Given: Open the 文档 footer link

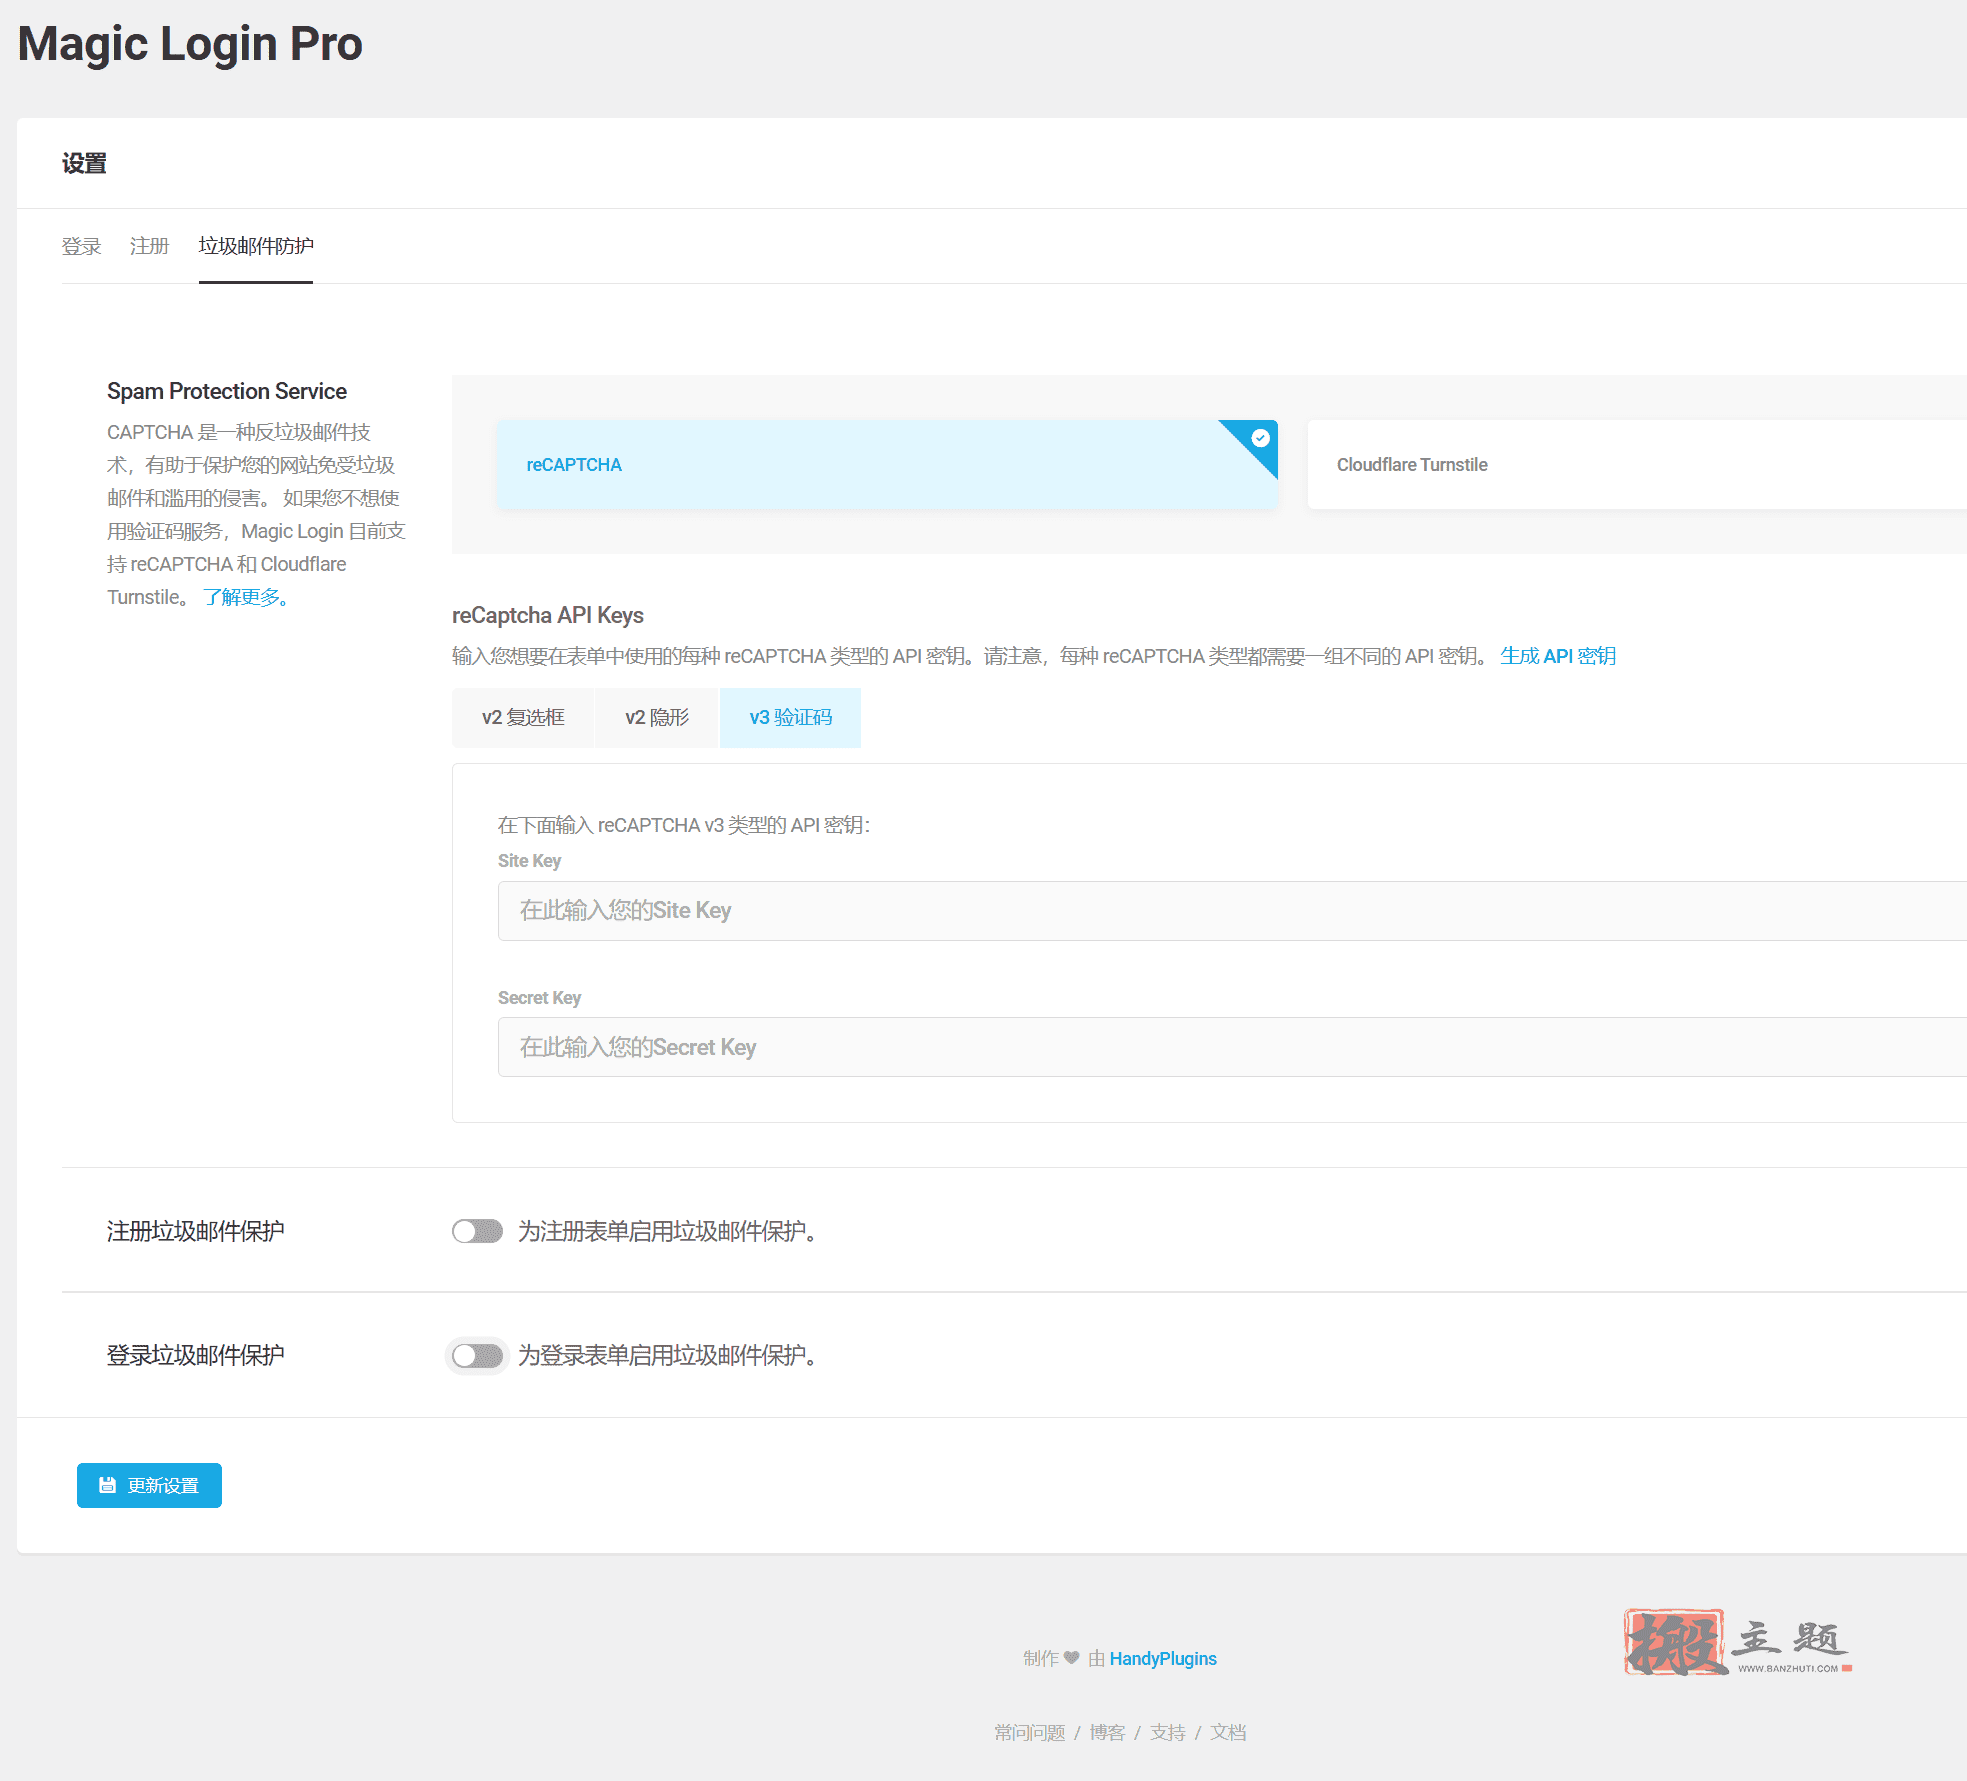Looking at the screenshot, I should [1228, 1733].
